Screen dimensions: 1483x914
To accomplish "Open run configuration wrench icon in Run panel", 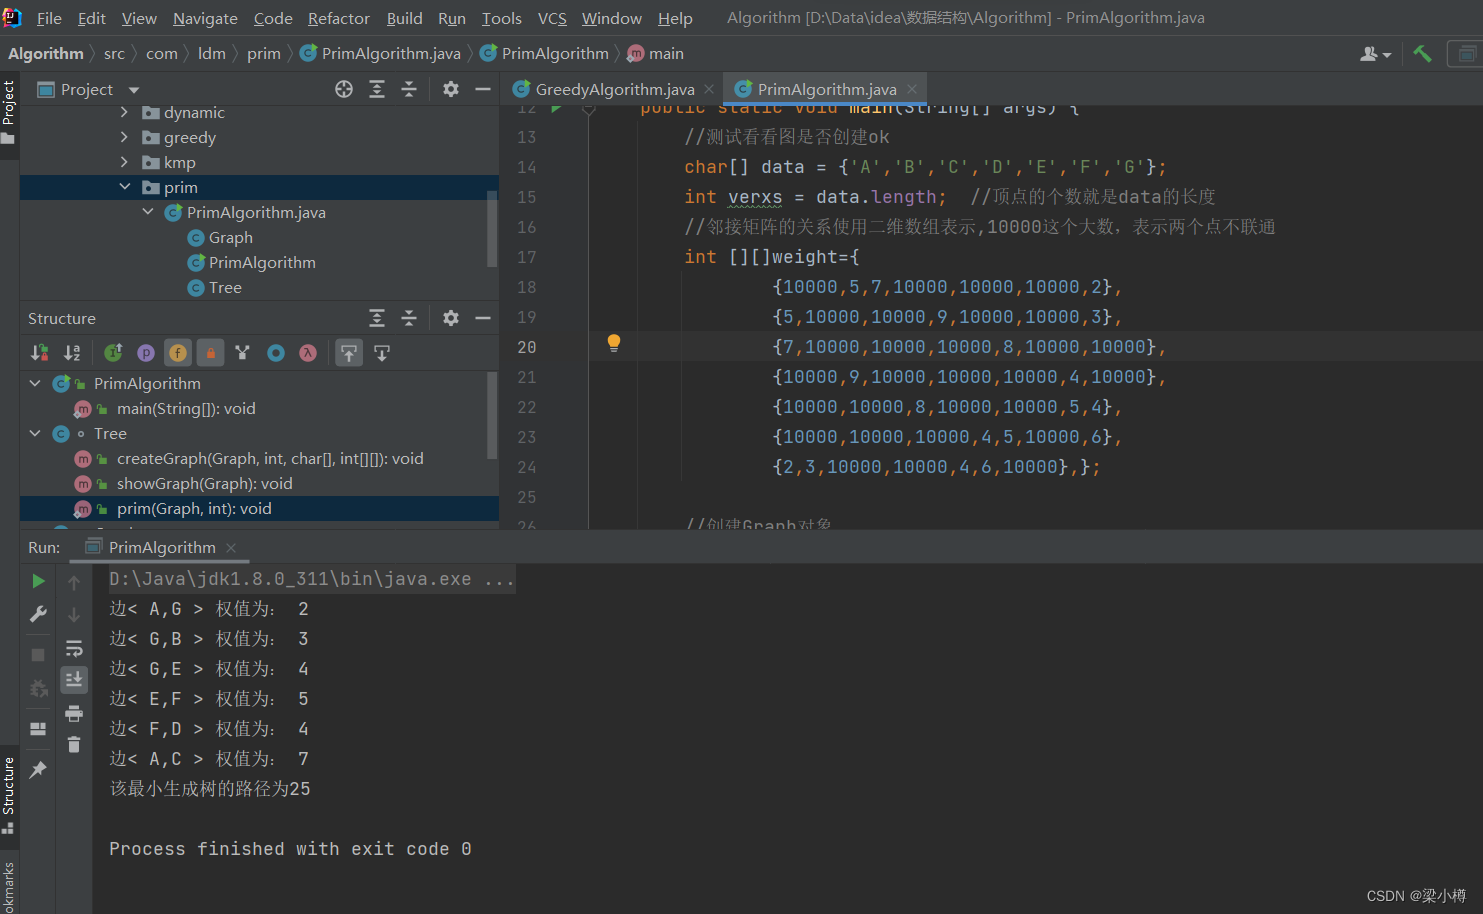I will [38, 614].
